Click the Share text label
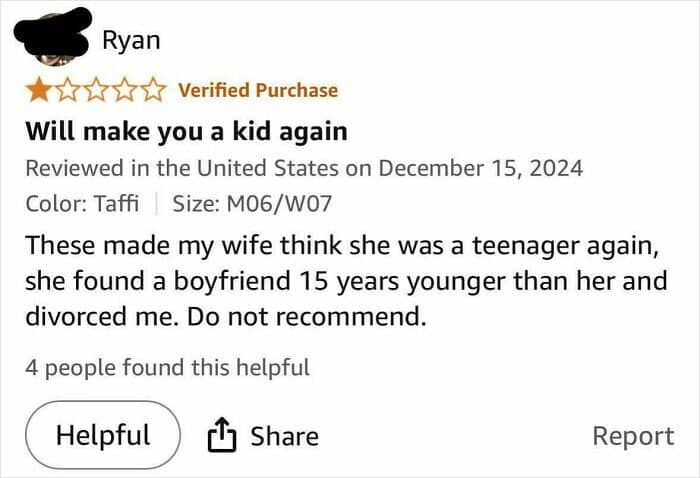 click(284, 436)
